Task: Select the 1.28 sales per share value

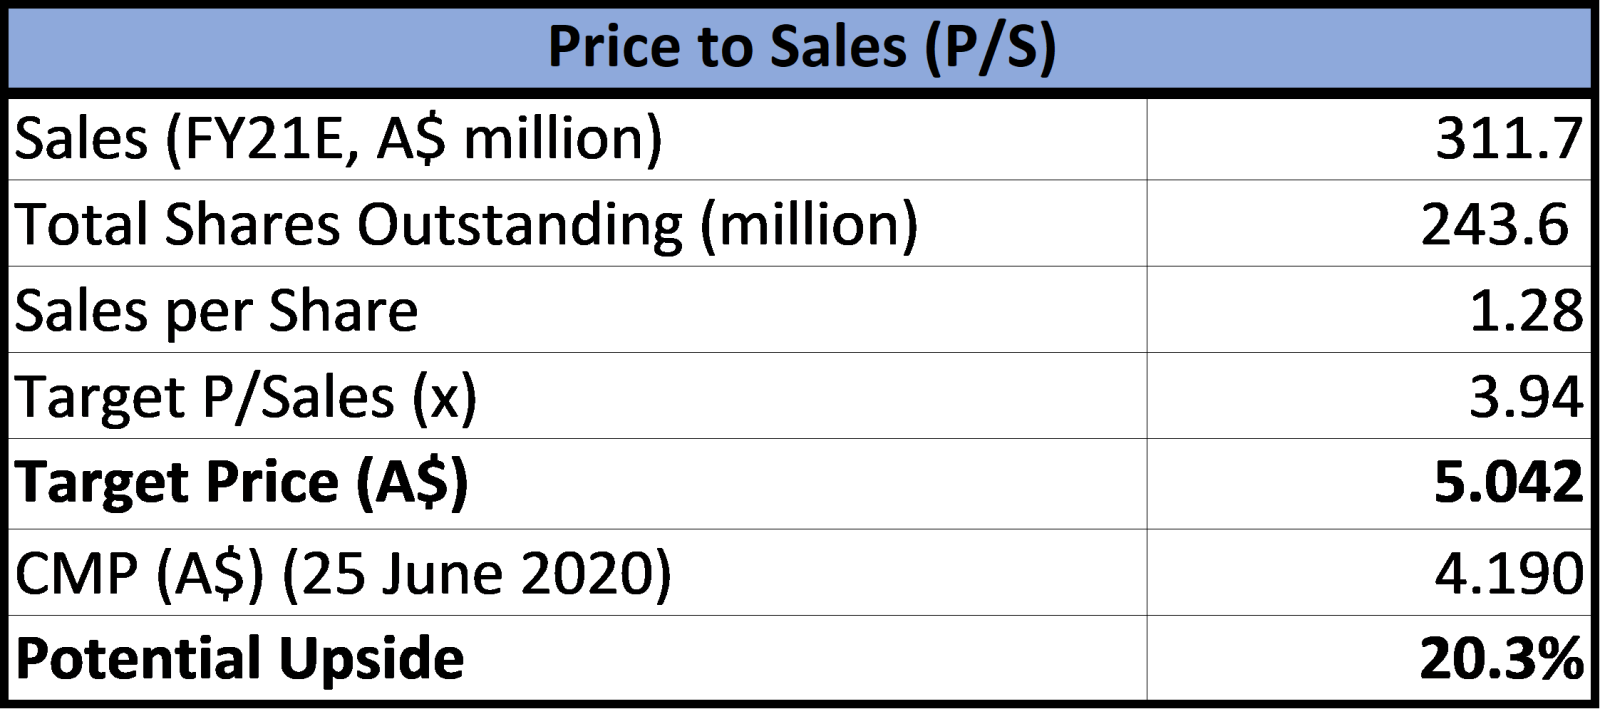Action: click(x=1368, y=310)
